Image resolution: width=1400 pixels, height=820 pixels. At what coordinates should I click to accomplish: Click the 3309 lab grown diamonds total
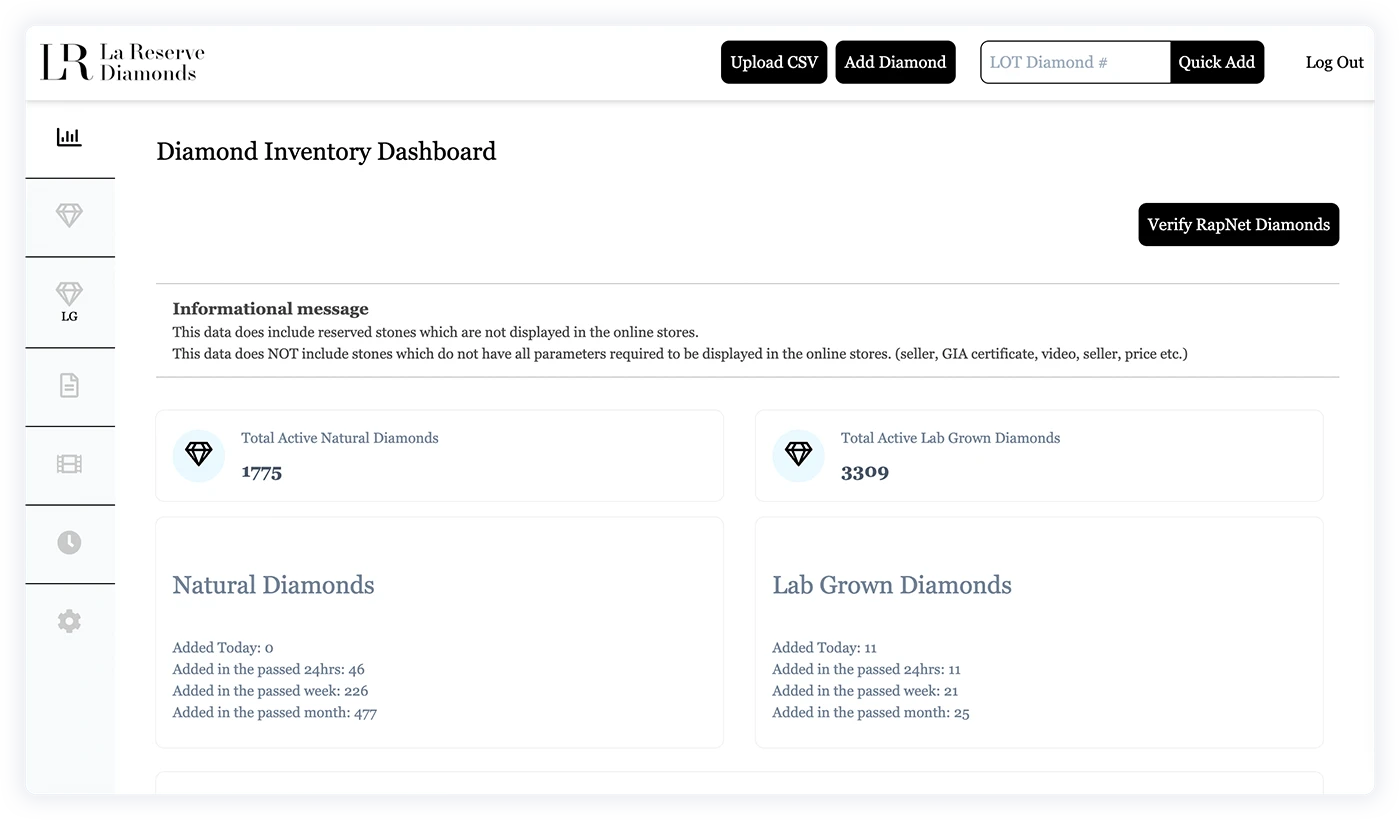pyautogui.click(x=864, y=472)
